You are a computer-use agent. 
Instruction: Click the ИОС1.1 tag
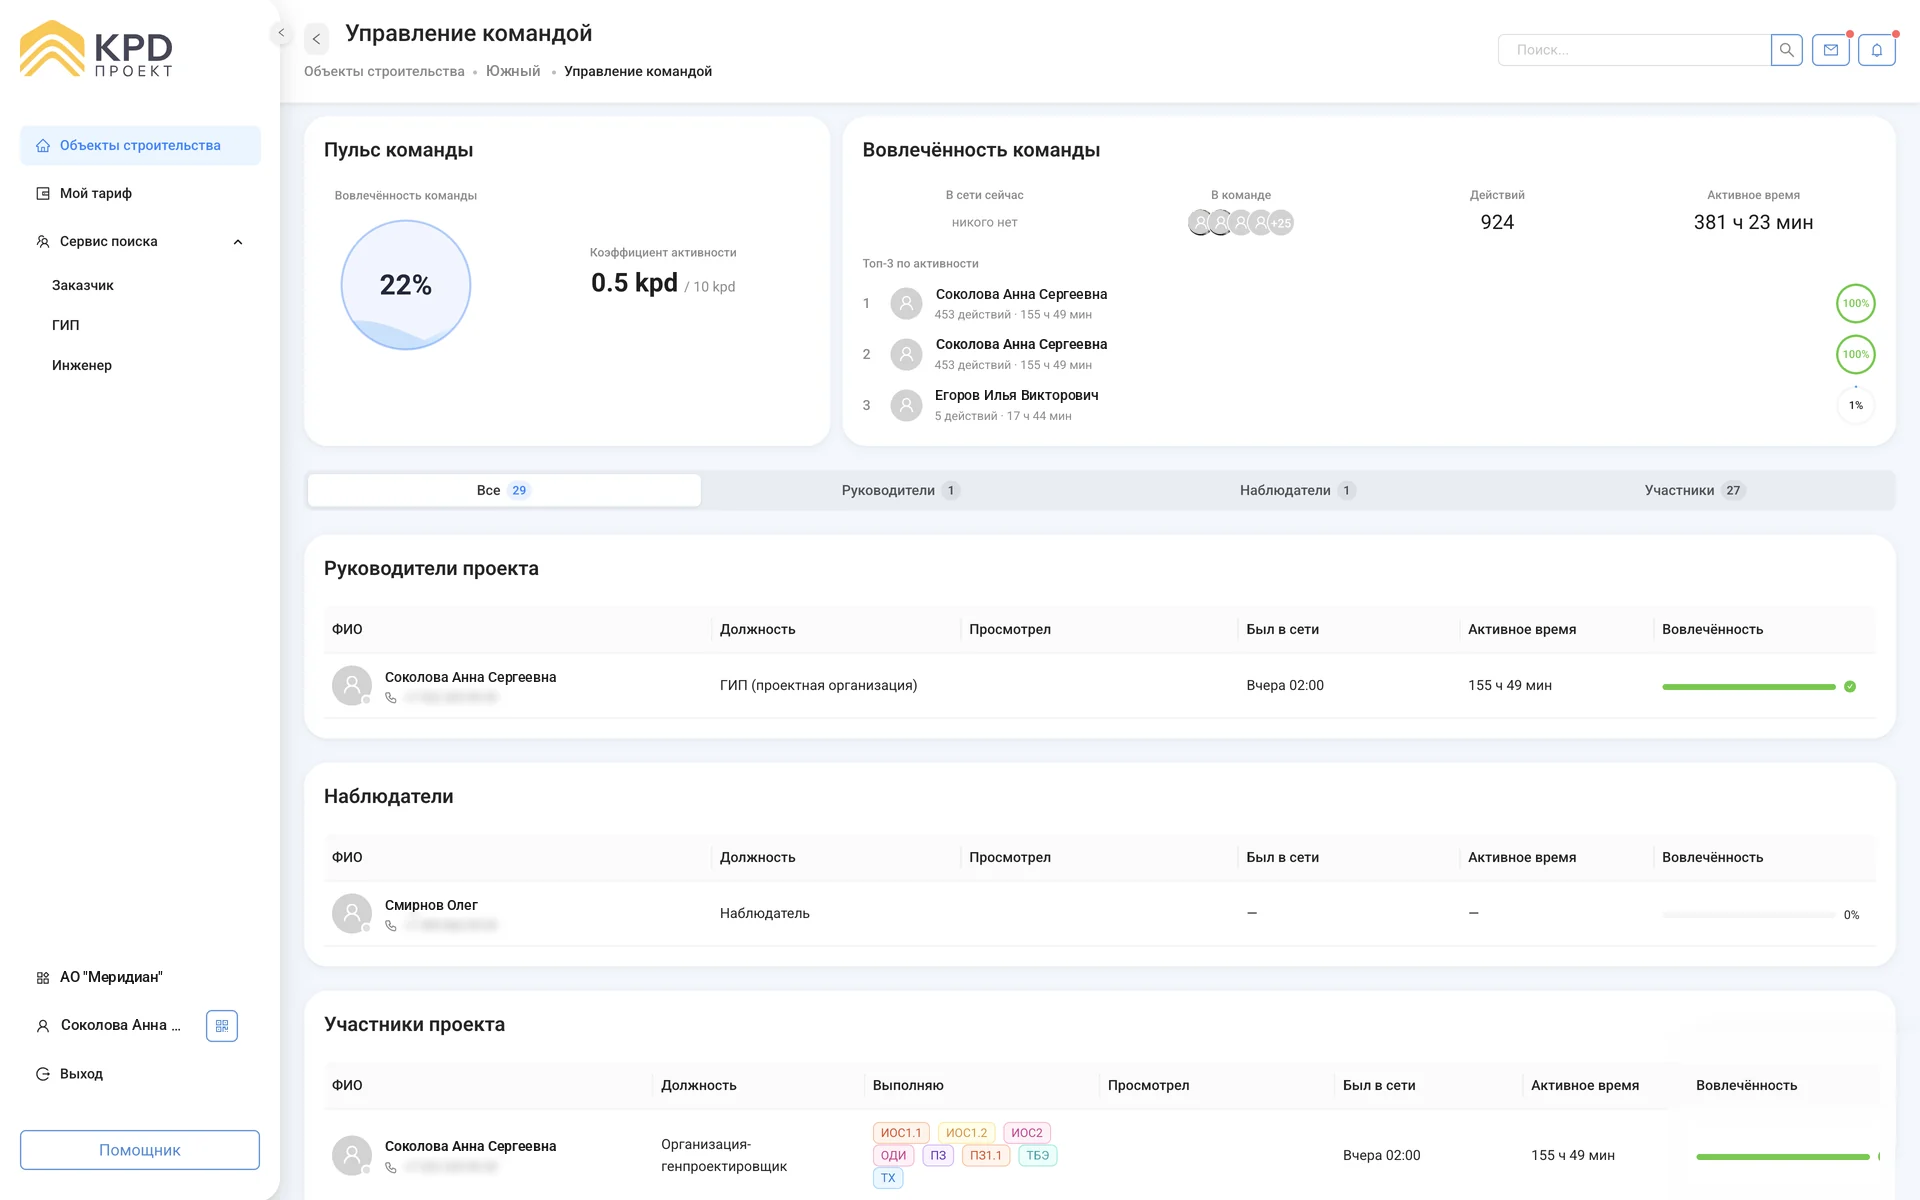[901, 1133]
